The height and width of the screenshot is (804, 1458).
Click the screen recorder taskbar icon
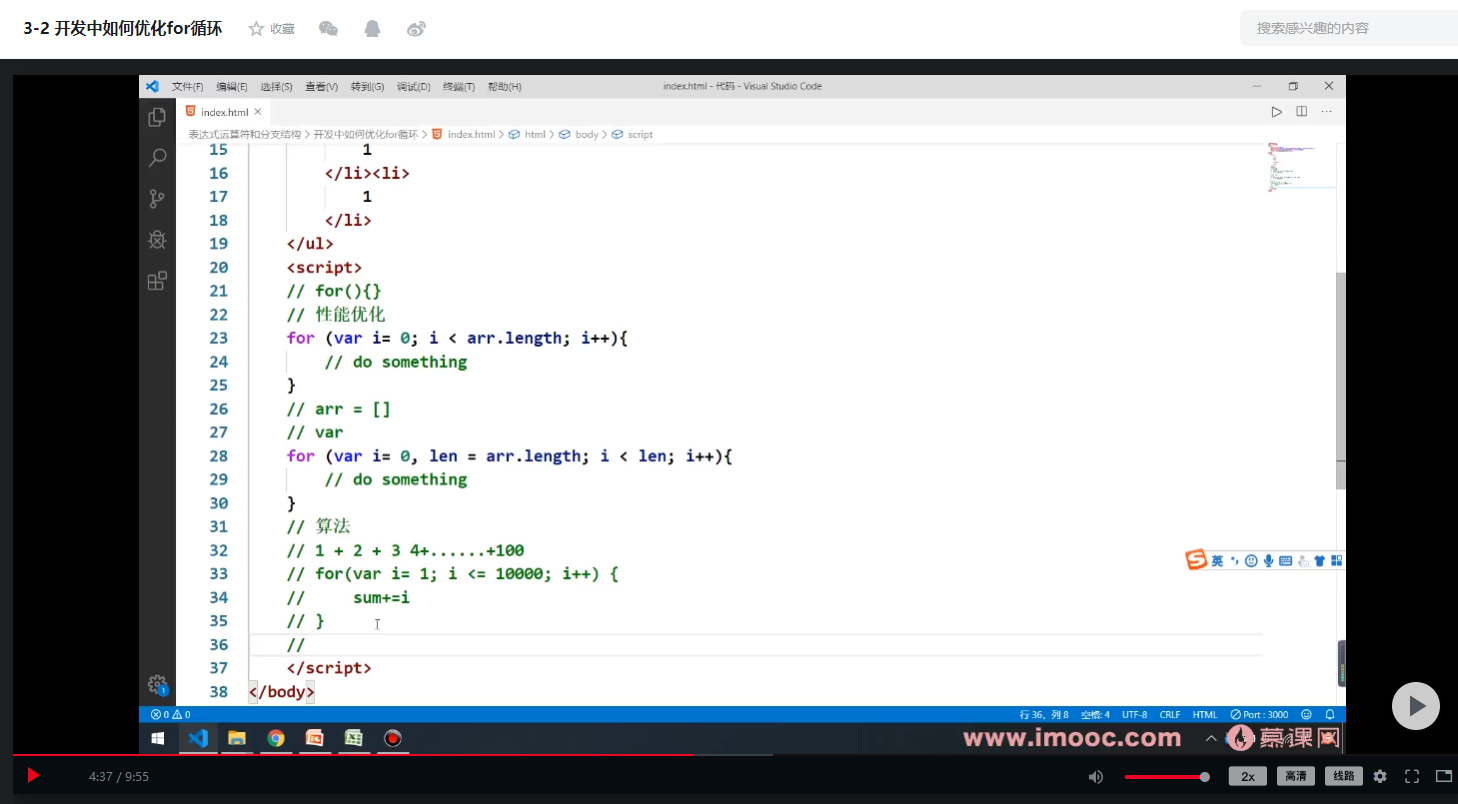pos(393,739)
